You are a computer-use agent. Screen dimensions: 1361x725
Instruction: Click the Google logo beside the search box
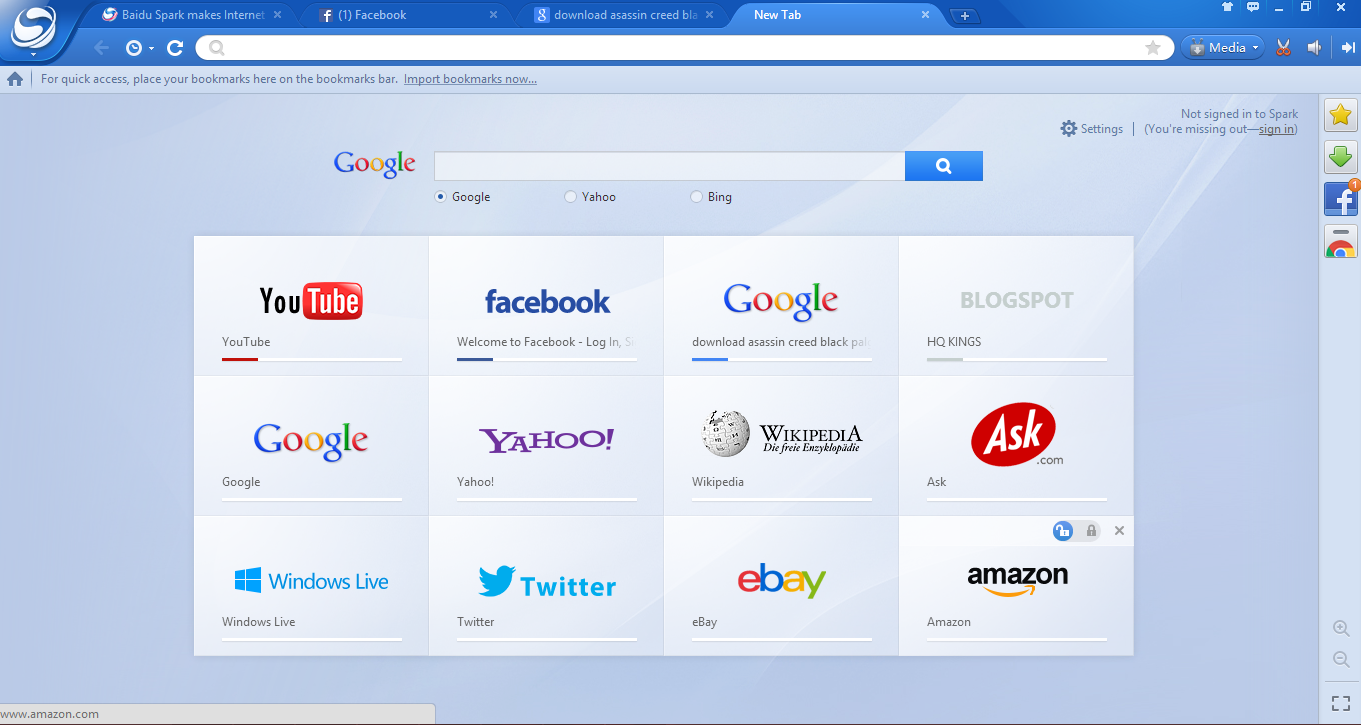[x=375, y=165]
